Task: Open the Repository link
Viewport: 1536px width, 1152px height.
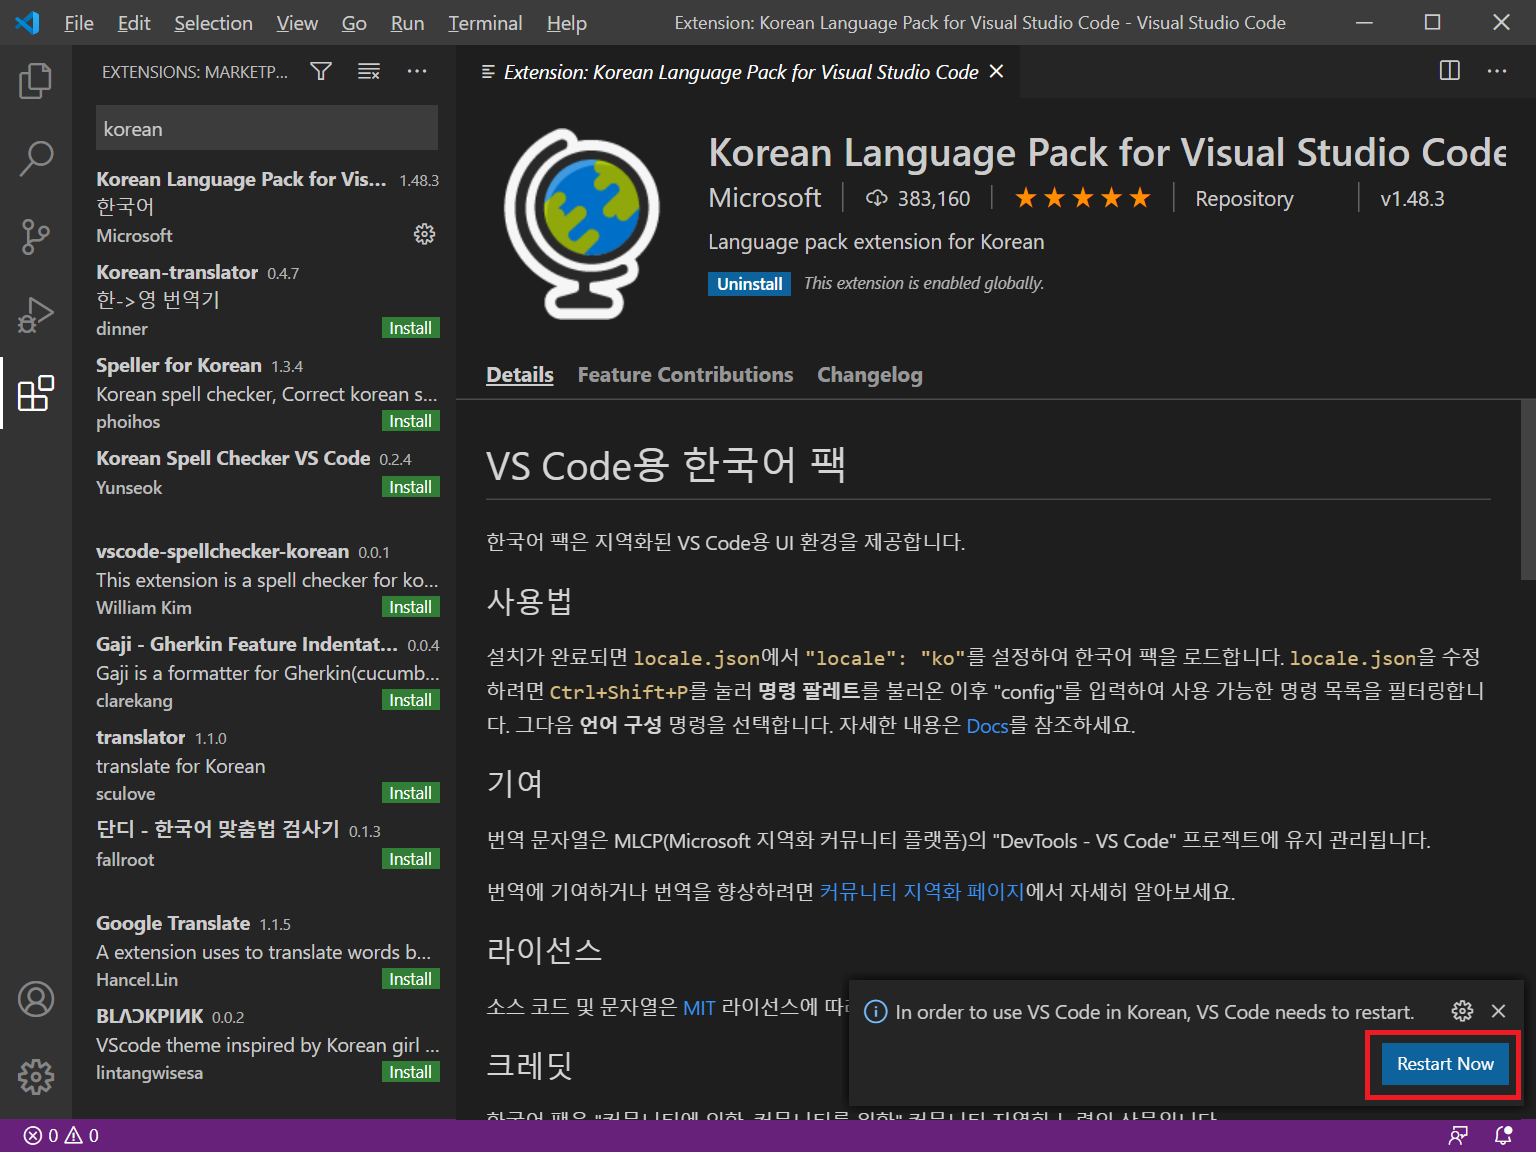Action: 1244,198
